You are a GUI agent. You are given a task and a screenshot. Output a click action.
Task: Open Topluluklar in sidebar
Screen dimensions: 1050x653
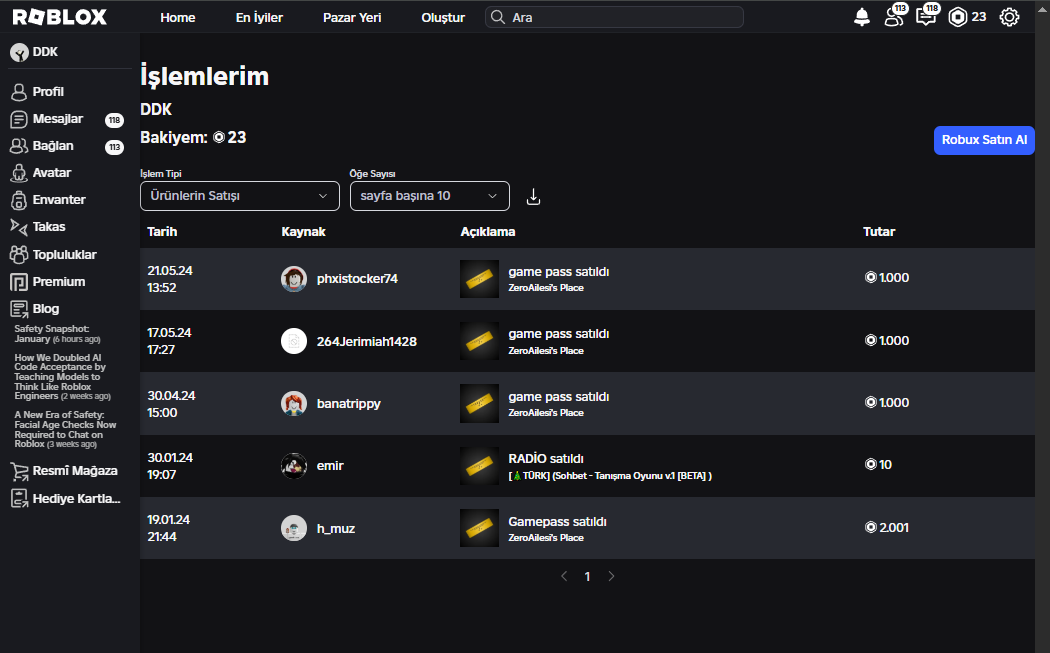point(64,255)
